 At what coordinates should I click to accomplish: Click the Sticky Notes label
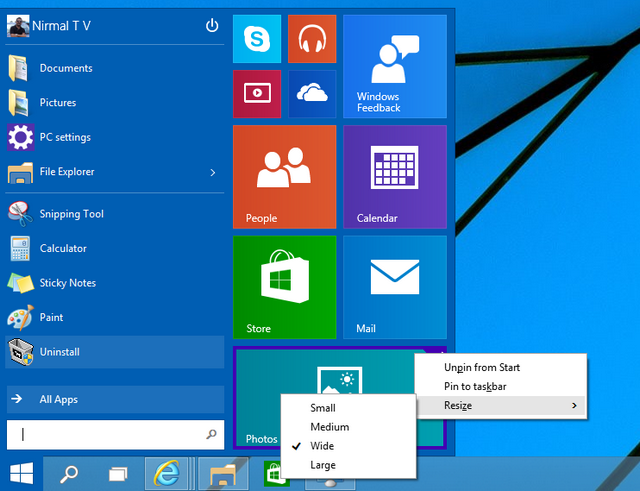pos(68,283)
